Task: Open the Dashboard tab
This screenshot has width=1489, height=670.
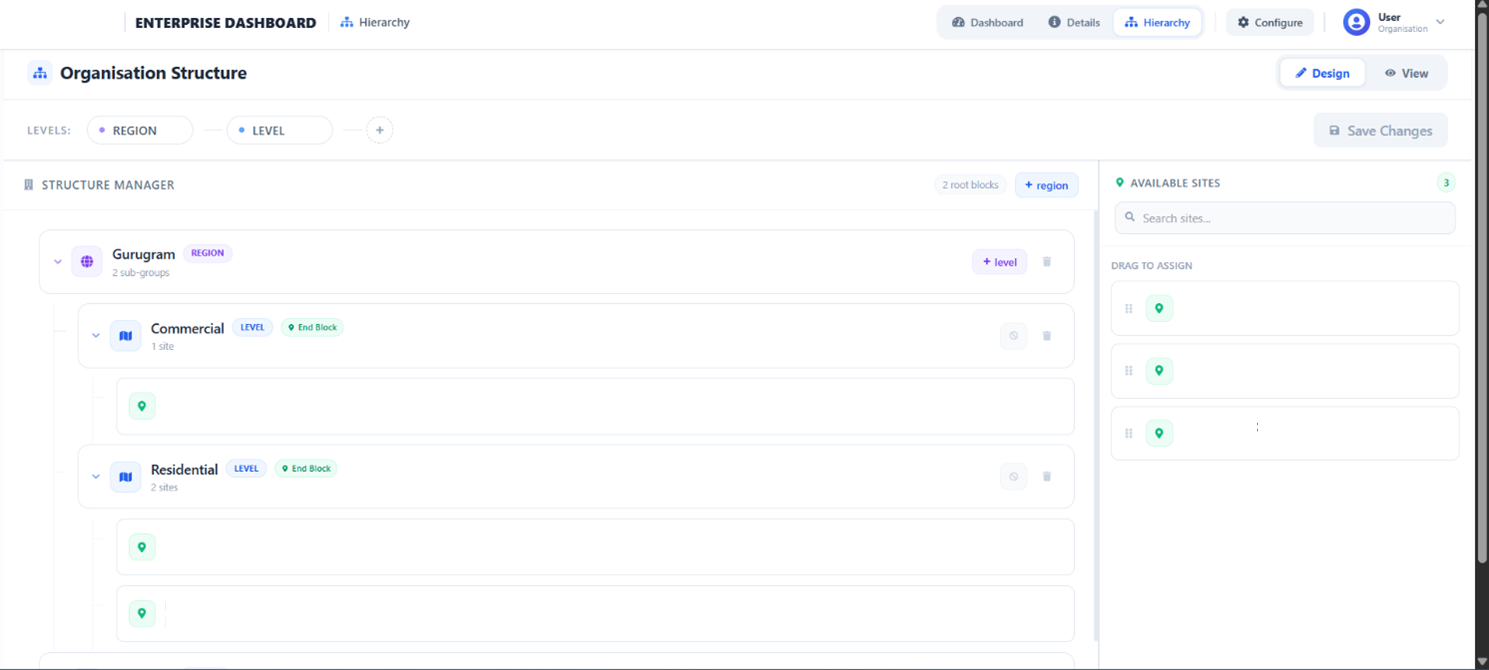Action: (987, 22)
